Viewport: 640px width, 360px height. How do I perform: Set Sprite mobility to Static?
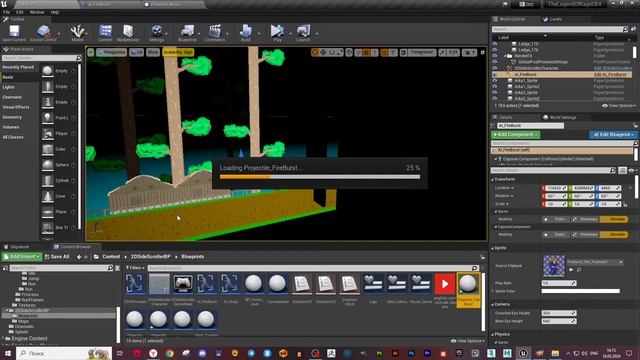click(x=556, y=219)
